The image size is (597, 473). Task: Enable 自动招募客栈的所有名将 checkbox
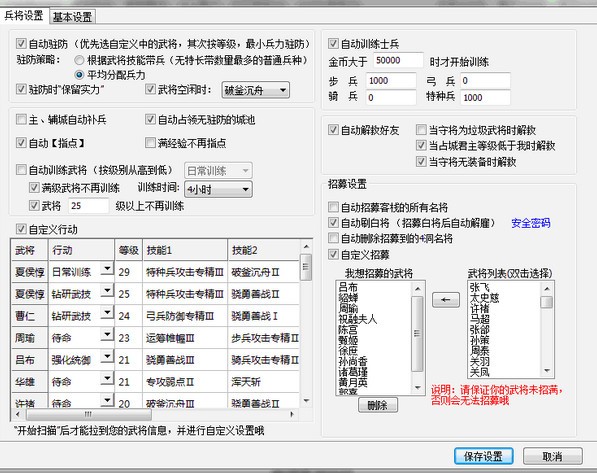click(333, 207)
